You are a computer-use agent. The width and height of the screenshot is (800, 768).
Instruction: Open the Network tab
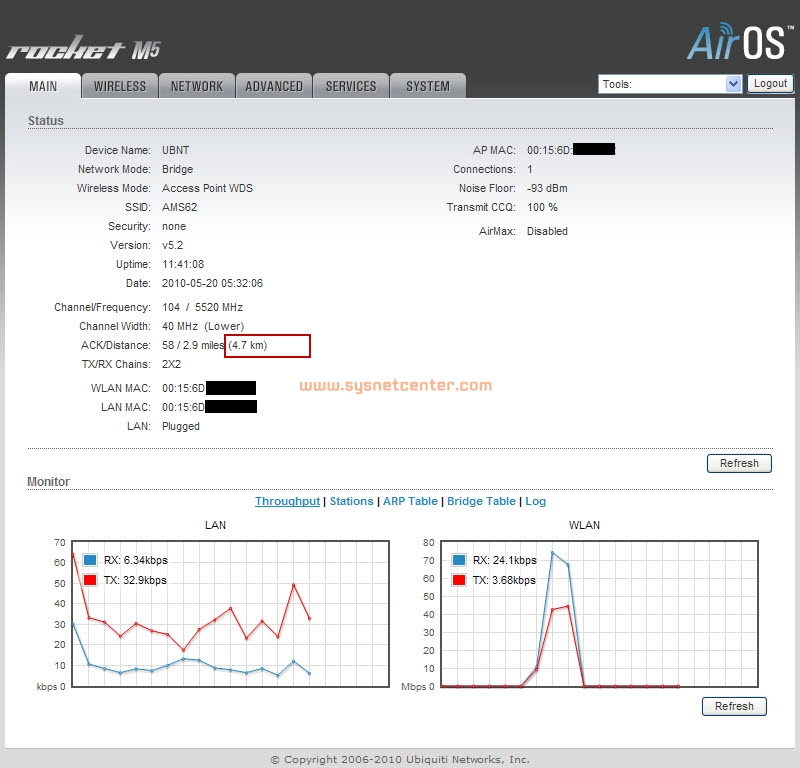197,86
